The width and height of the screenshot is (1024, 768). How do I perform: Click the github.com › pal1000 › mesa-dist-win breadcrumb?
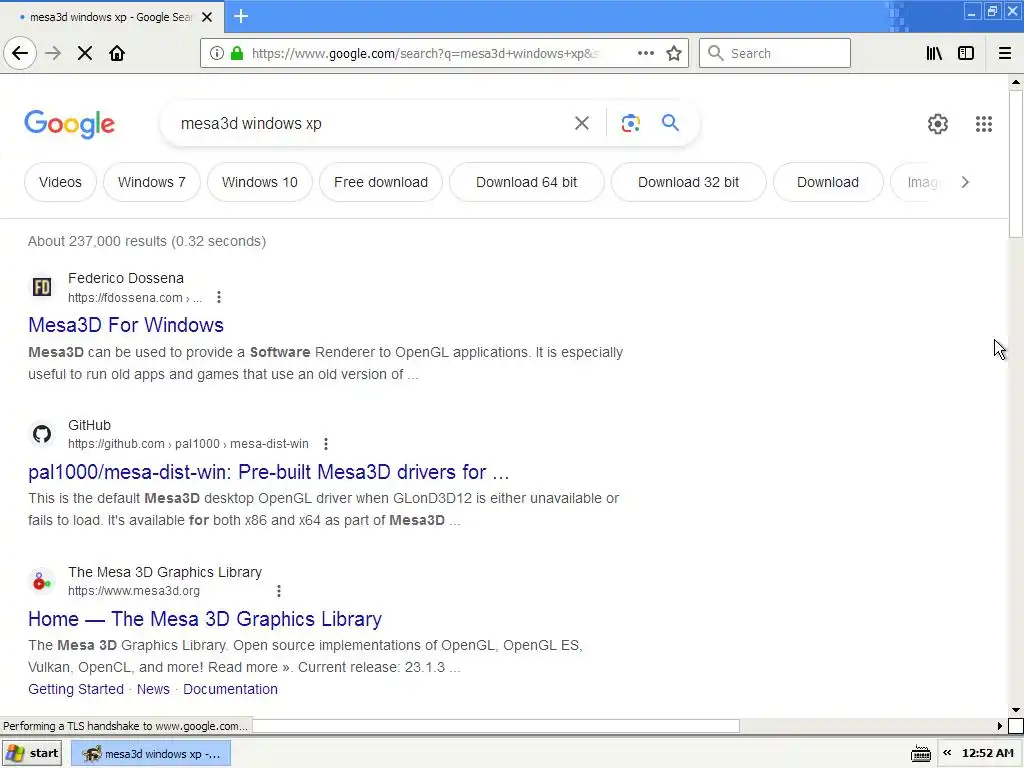[188, 444]
